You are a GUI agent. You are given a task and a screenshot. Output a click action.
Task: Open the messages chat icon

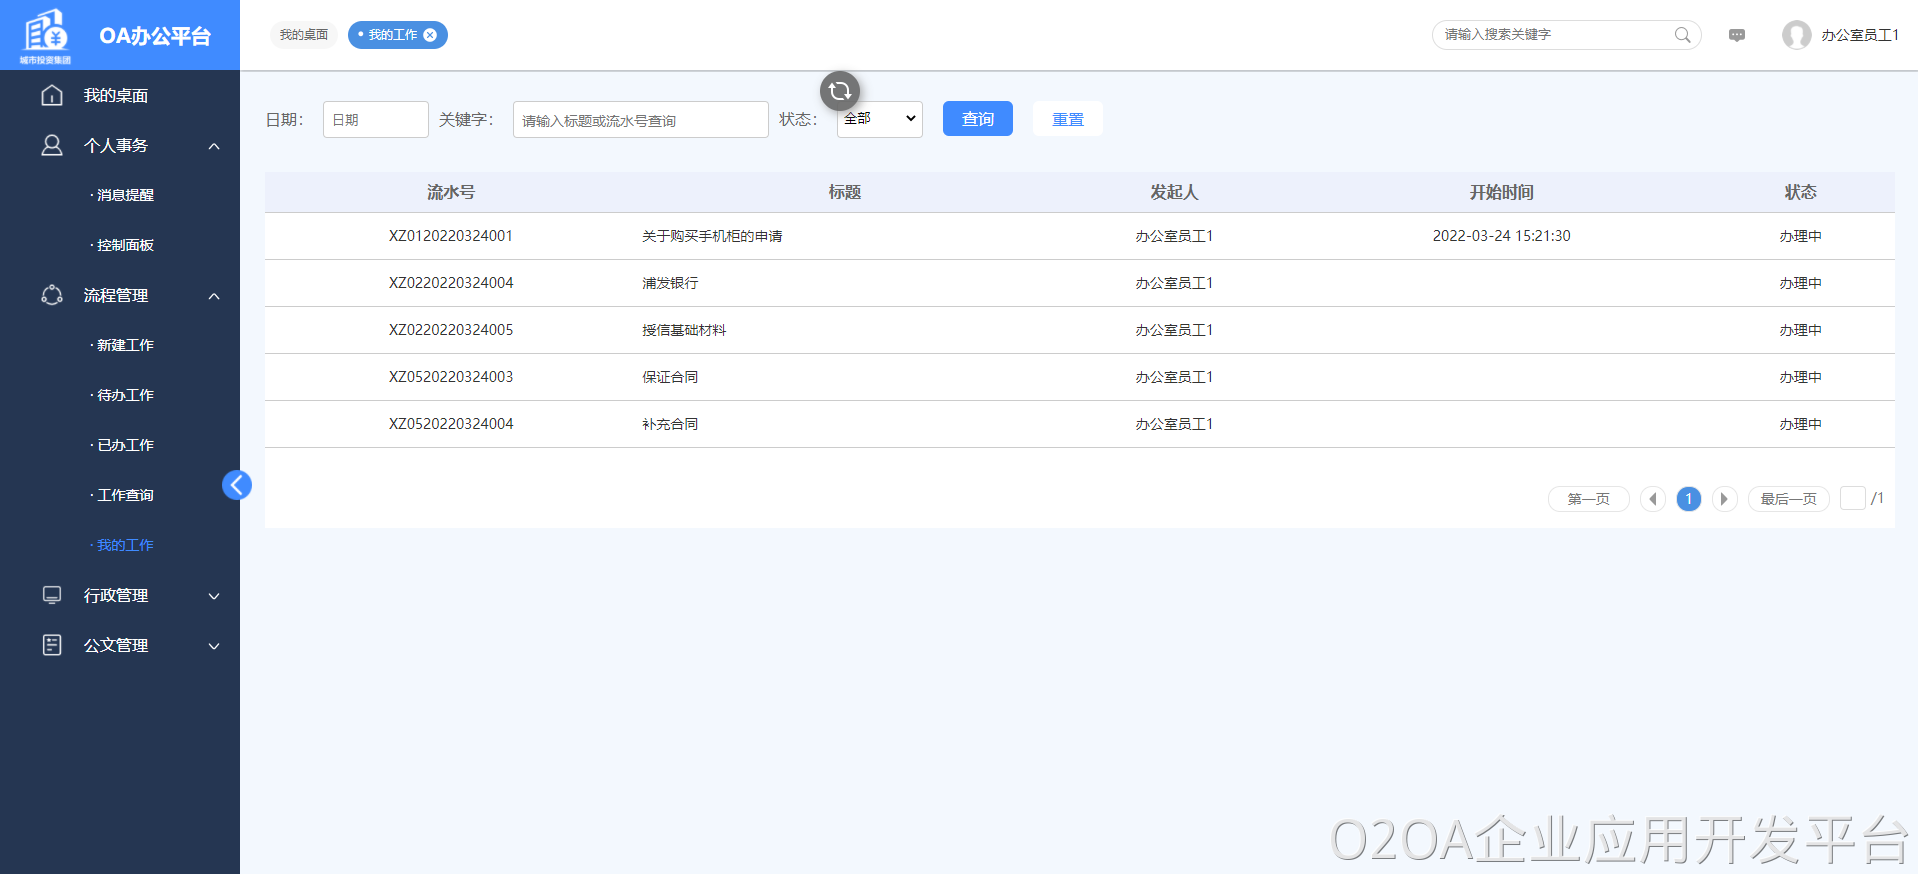1737,35
